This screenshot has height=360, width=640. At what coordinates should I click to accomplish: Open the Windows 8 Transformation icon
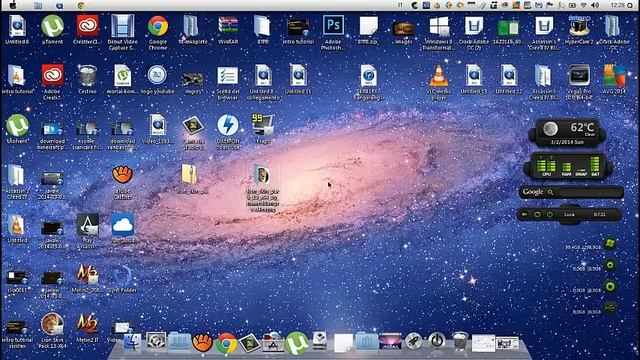pyautogui.click(x=439, y=26)
